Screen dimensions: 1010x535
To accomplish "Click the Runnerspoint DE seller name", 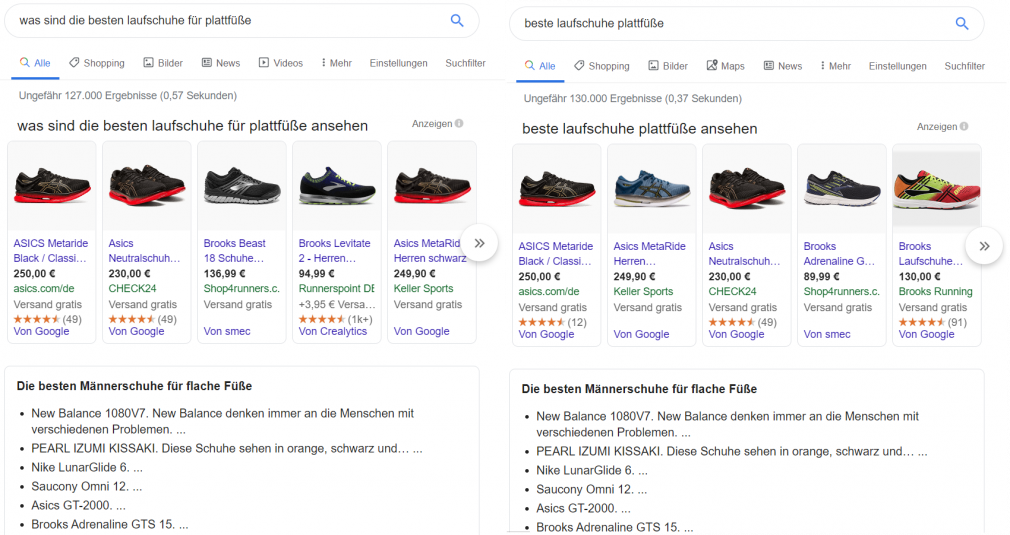I will pyautogui.click(x=336, y=288).
